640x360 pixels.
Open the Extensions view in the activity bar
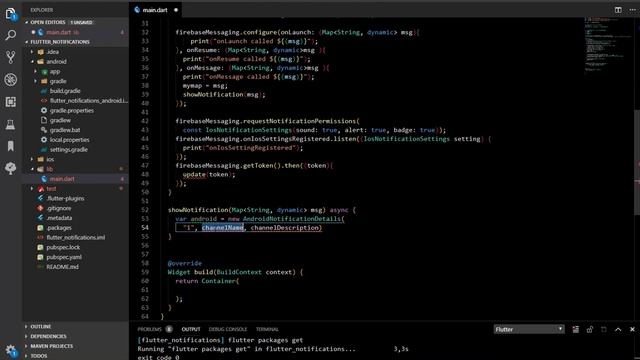pos(11,102)
